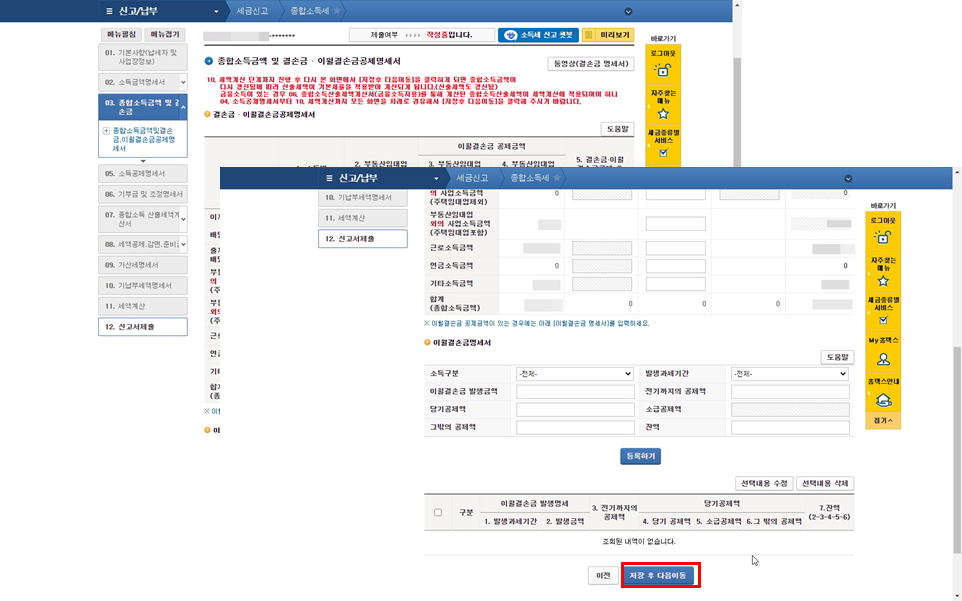This screenshot has height=601, width=962.
Task: Expand the 02. 소득금액명세서 menu arrow
Action: (183, 82)
